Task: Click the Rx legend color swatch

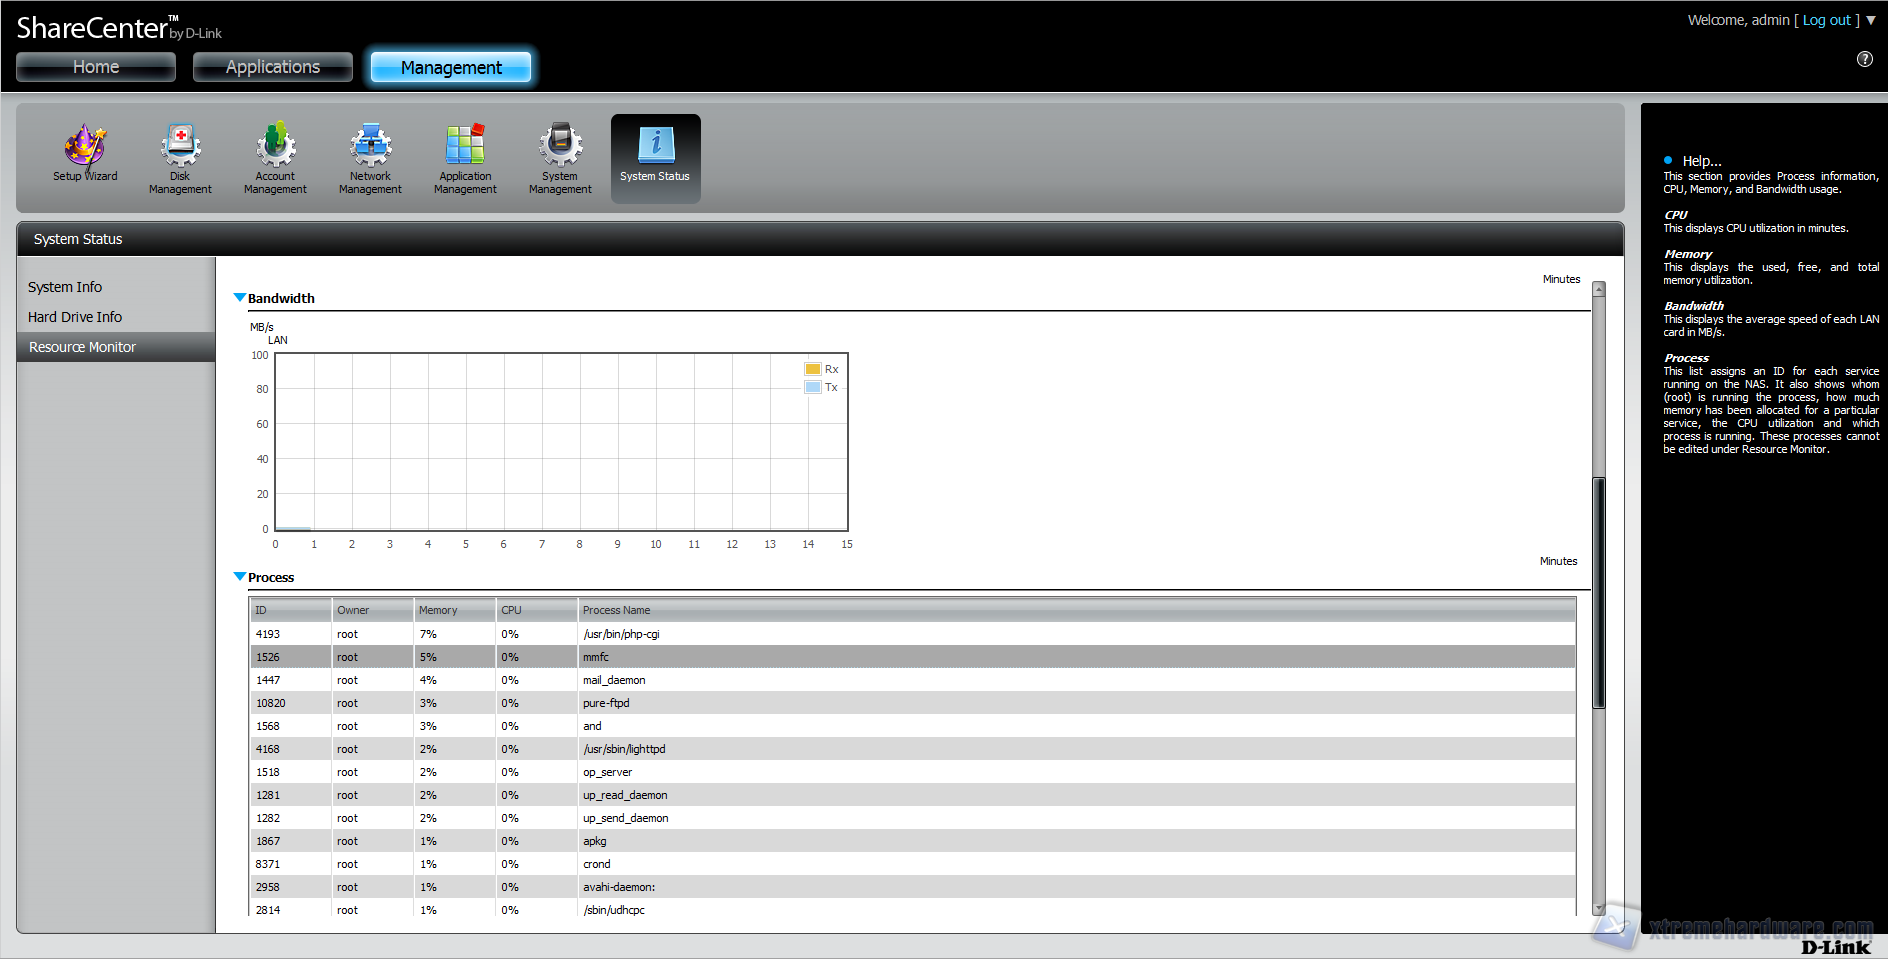Action: [813, 369]
